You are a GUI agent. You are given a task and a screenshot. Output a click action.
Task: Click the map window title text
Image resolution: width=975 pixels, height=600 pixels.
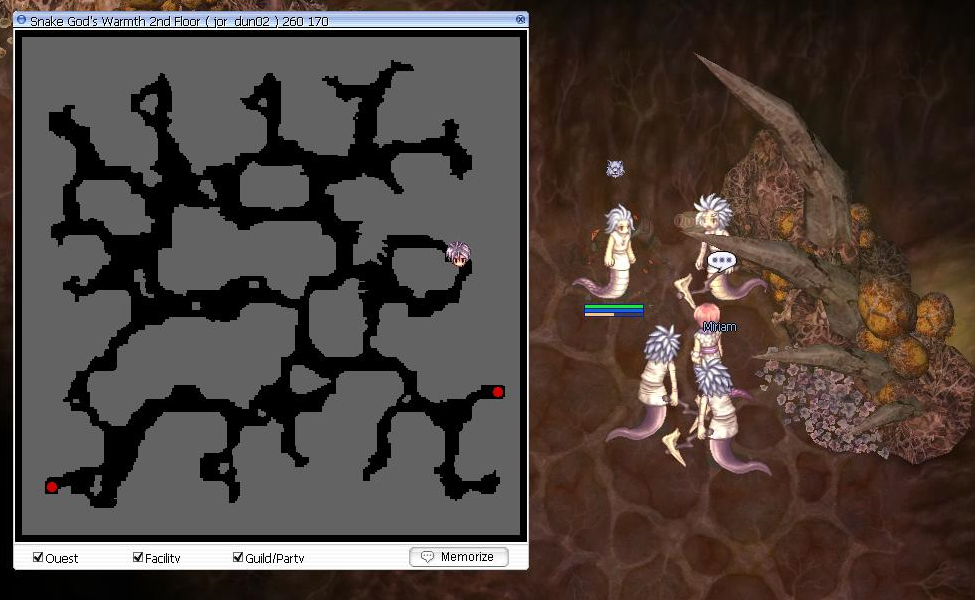[179, 21]
